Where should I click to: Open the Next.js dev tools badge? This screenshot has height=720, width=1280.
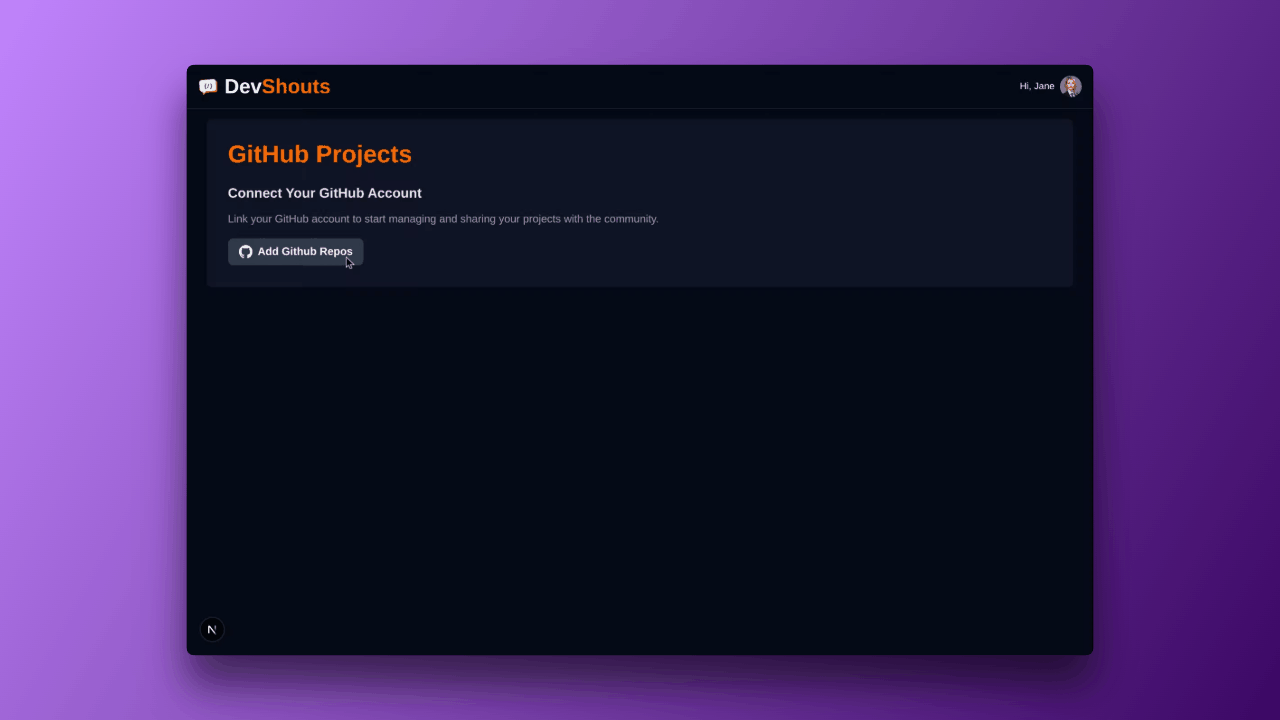coord(211,630)
